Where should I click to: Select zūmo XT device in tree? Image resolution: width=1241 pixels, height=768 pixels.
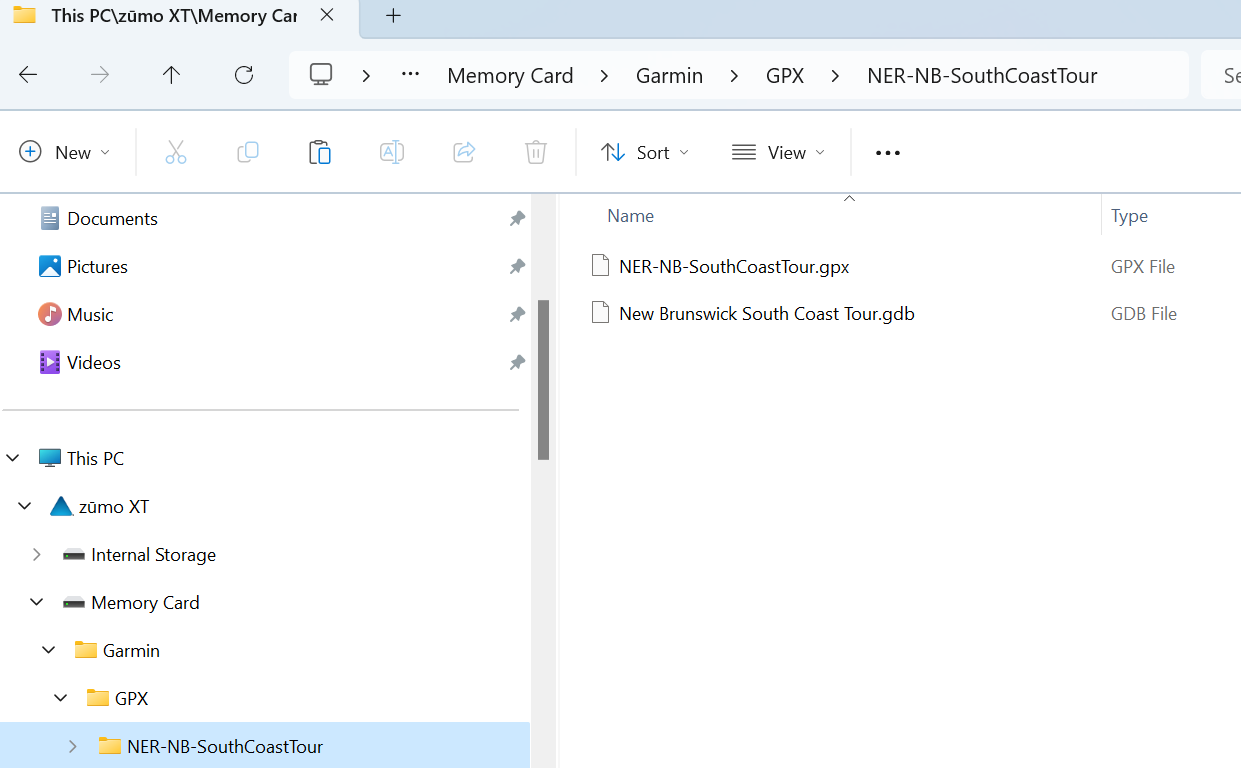tap(114, 506)
